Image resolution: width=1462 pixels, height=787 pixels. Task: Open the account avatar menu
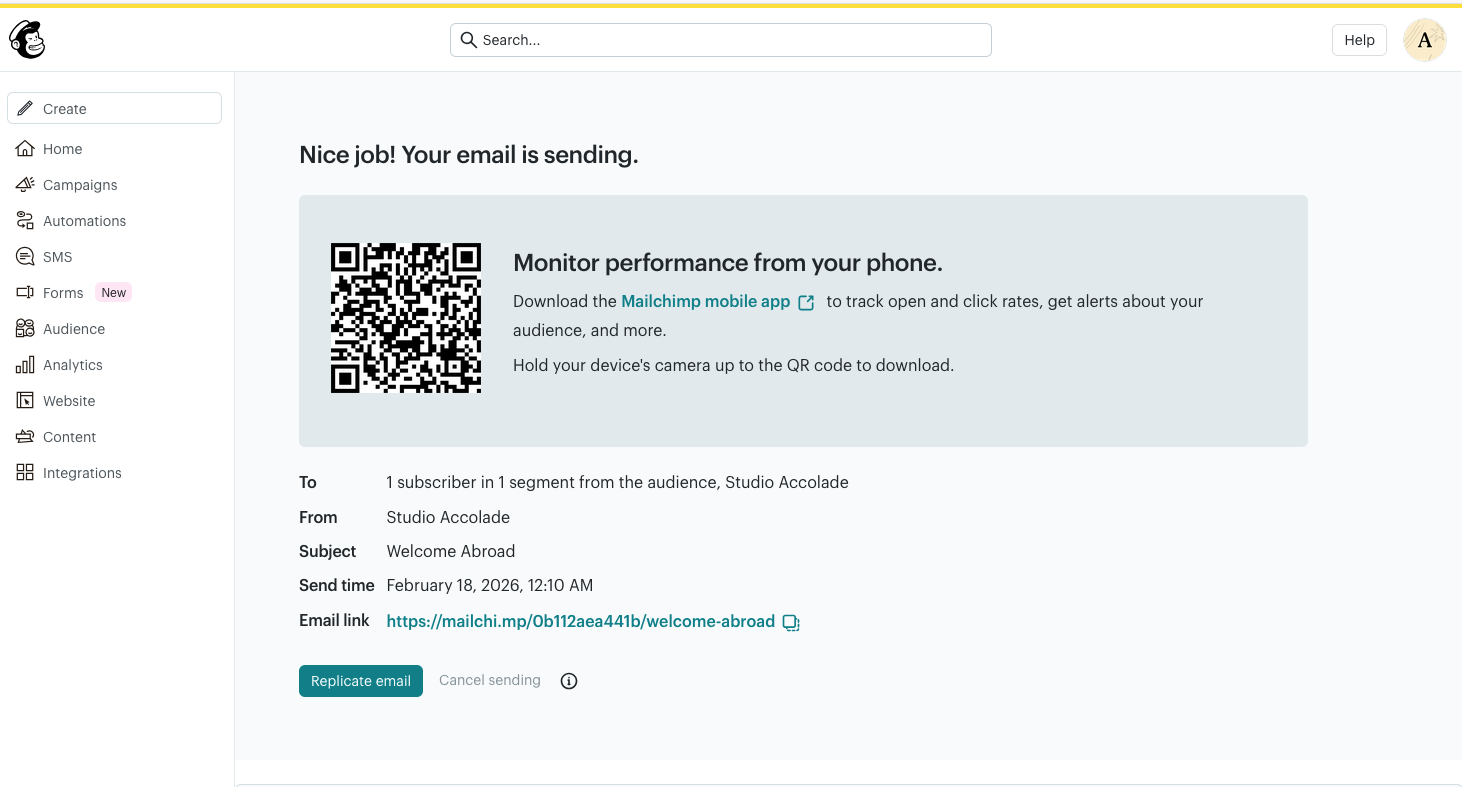pos(1424,40)
